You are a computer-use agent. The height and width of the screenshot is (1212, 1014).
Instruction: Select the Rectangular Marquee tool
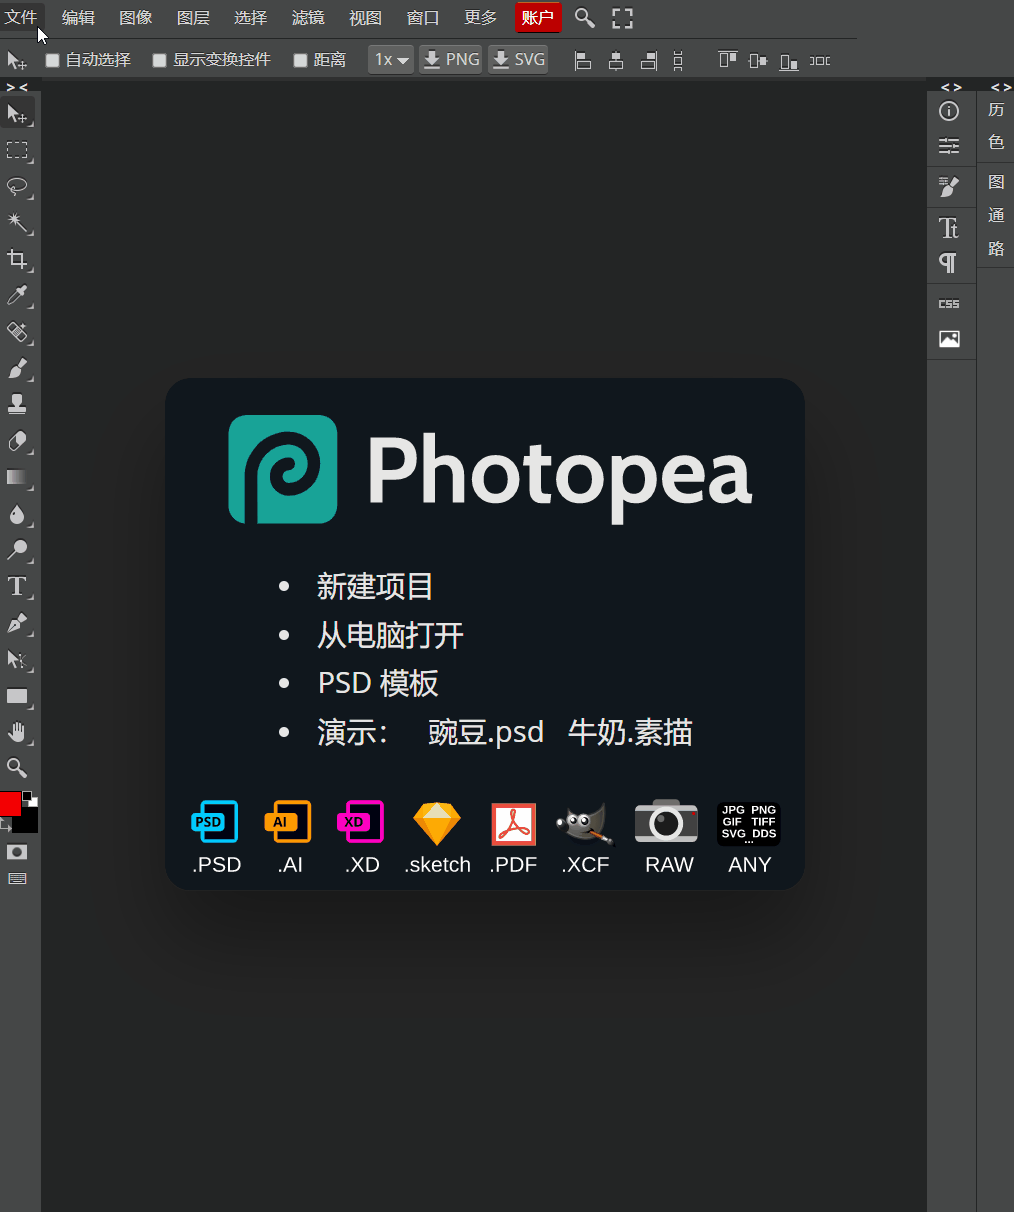(x=17, y=151)
